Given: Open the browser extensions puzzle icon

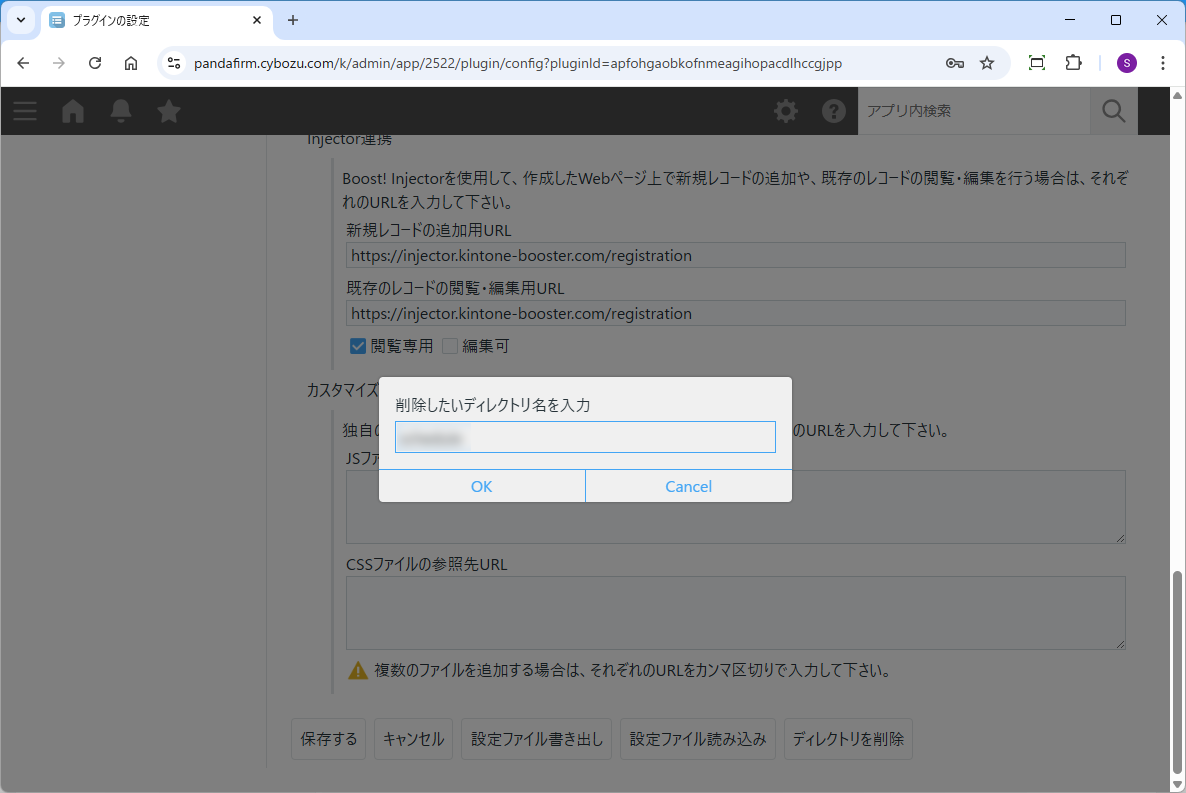Looking at the screenshot, I should tap(1073, 63).
